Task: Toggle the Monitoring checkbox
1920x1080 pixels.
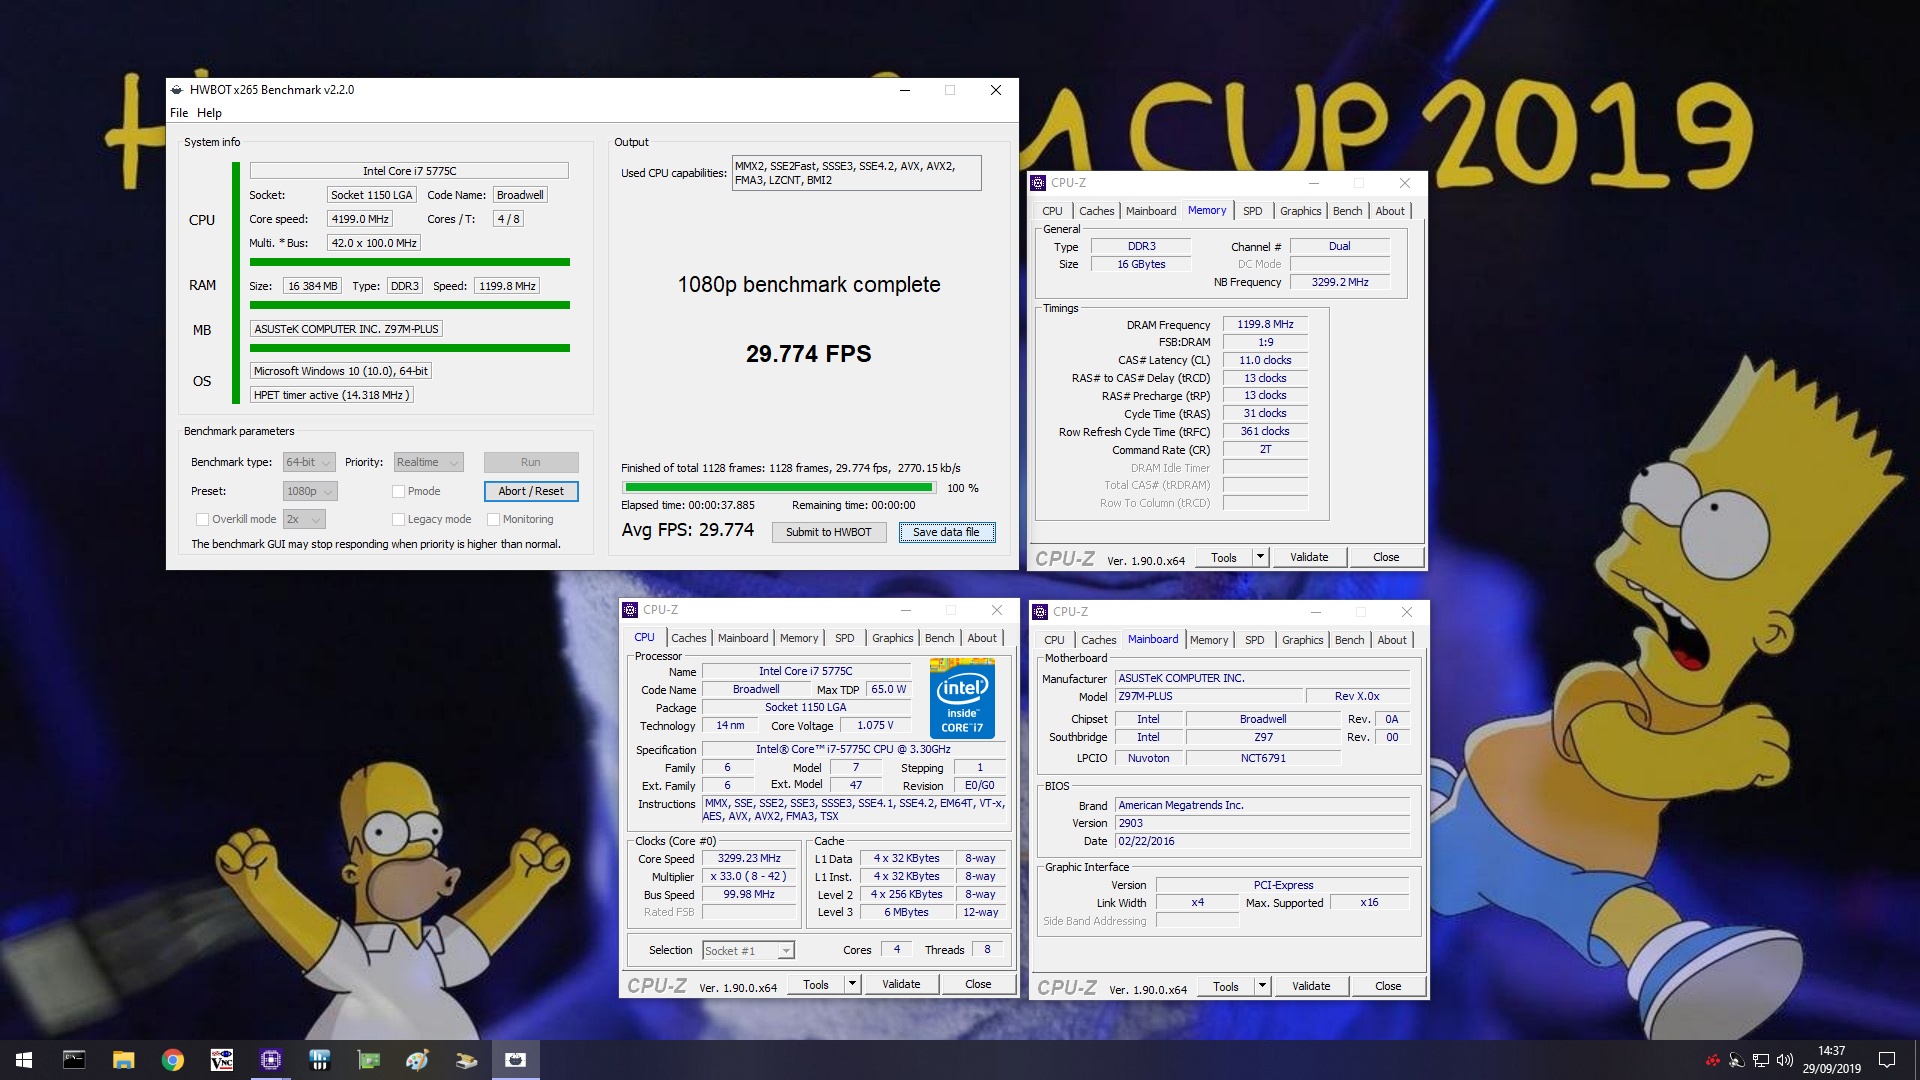Action: pyautogui.click(x=493, y=519)
